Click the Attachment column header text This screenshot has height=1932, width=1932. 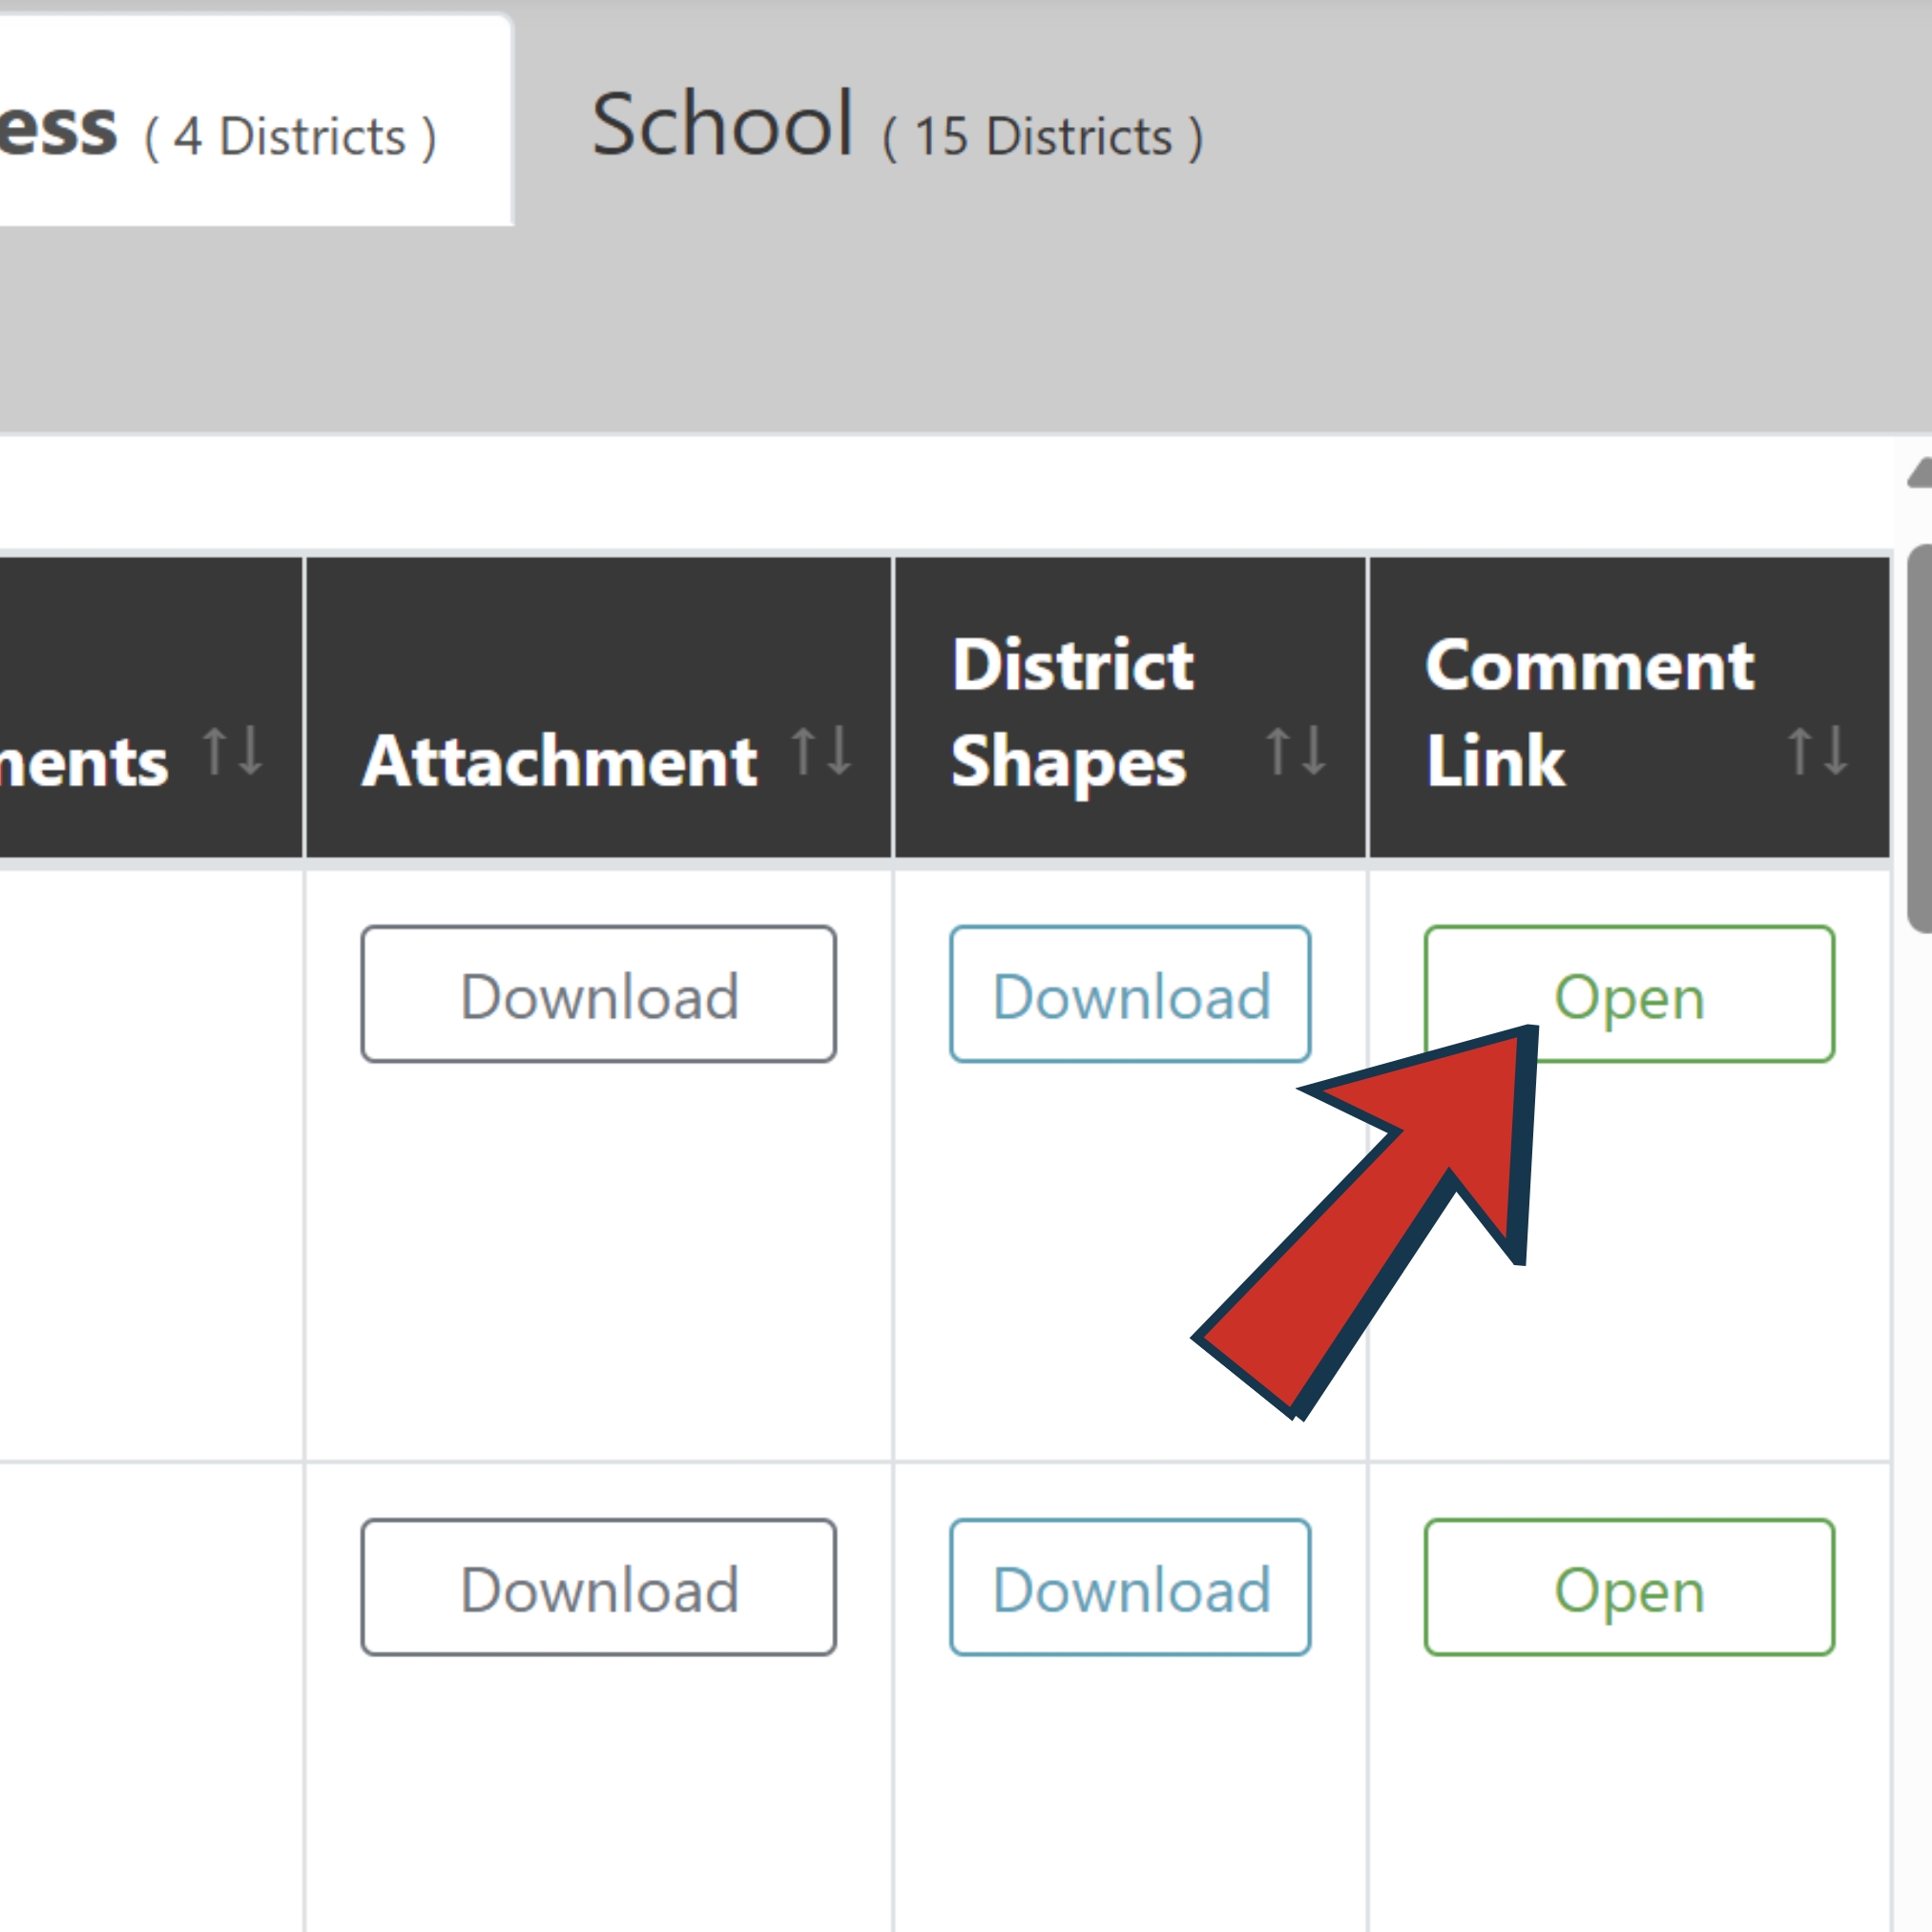560,762
